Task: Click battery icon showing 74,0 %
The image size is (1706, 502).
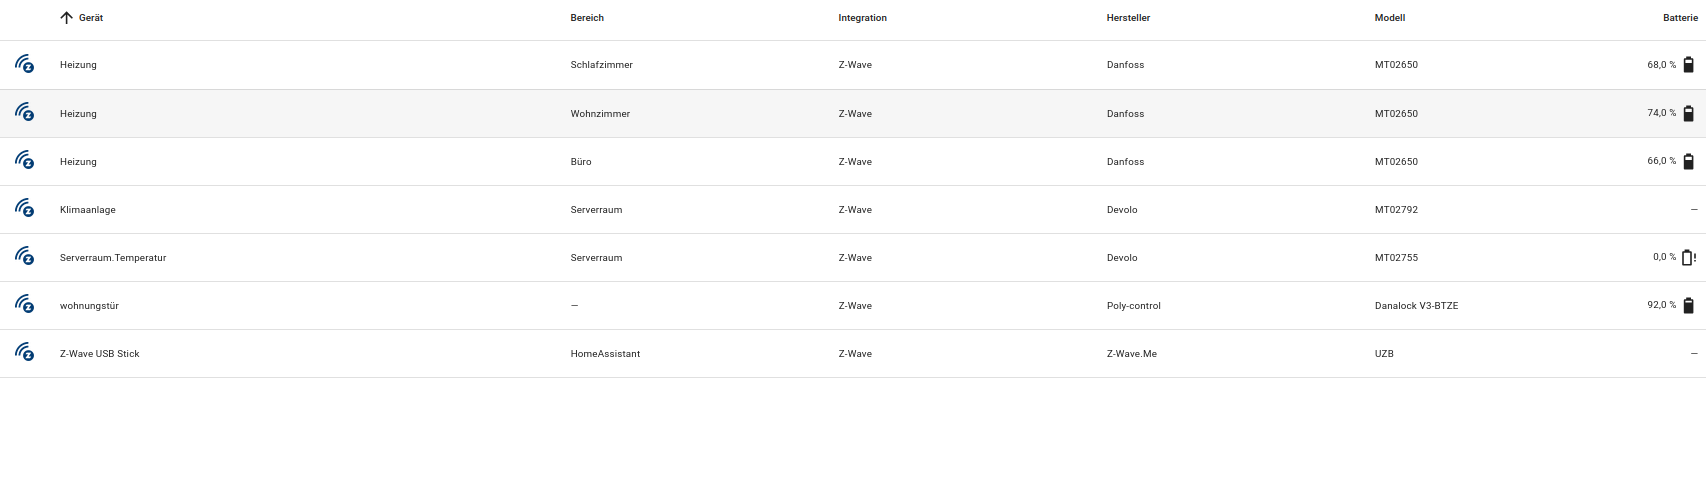Action: click(x=1688, y=113)
